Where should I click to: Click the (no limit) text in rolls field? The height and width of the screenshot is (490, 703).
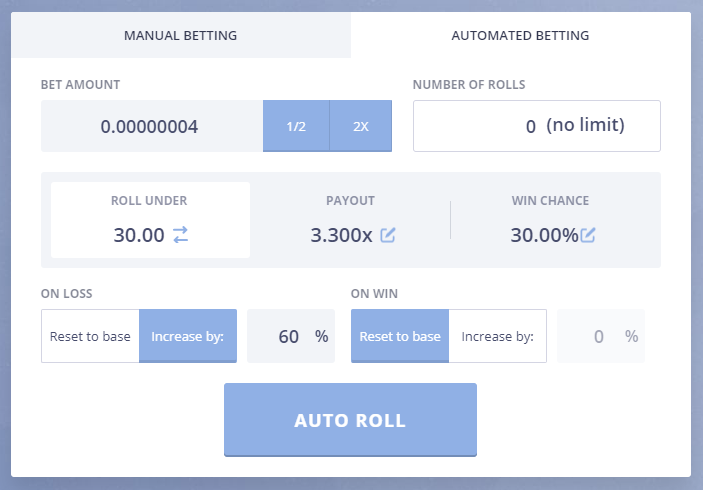585,125
